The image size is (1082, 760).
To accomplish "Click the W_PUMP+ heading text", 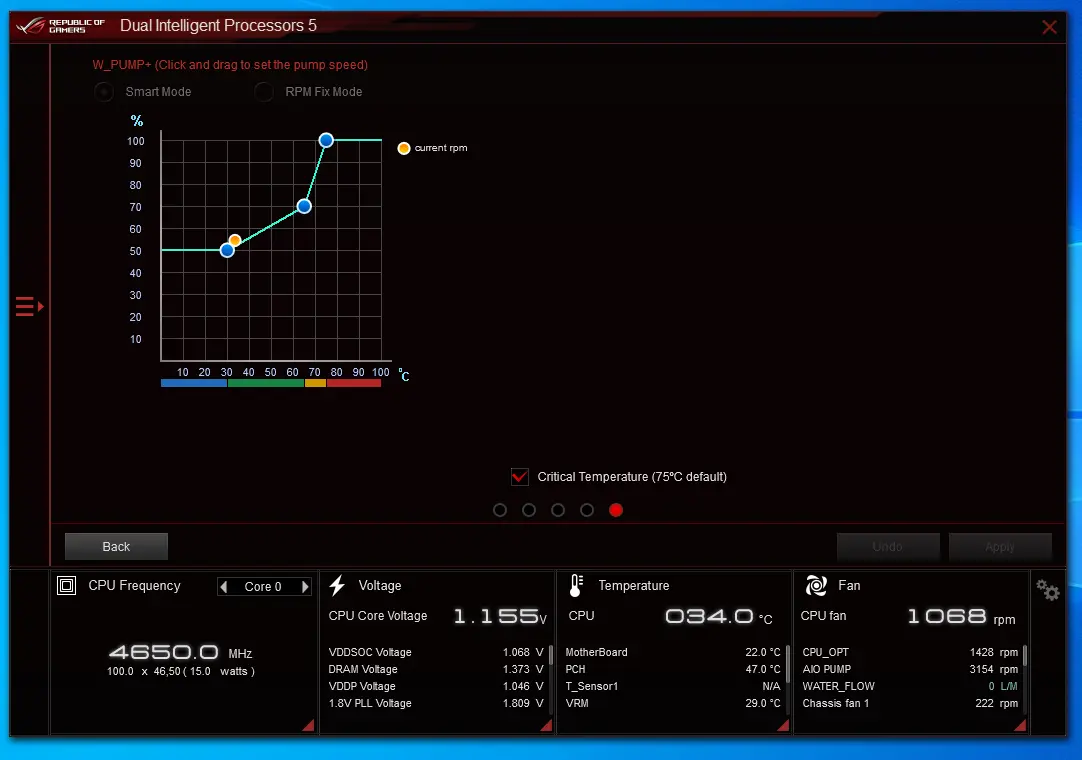I will 230,65.
